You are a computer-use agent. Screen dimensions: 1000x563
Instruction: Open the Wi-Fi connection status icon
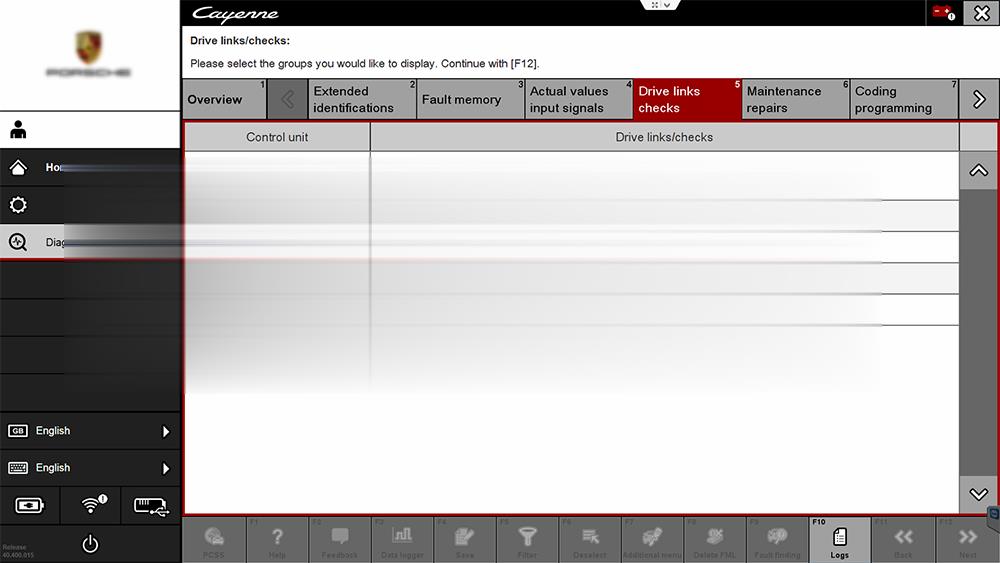coord(93,504)
